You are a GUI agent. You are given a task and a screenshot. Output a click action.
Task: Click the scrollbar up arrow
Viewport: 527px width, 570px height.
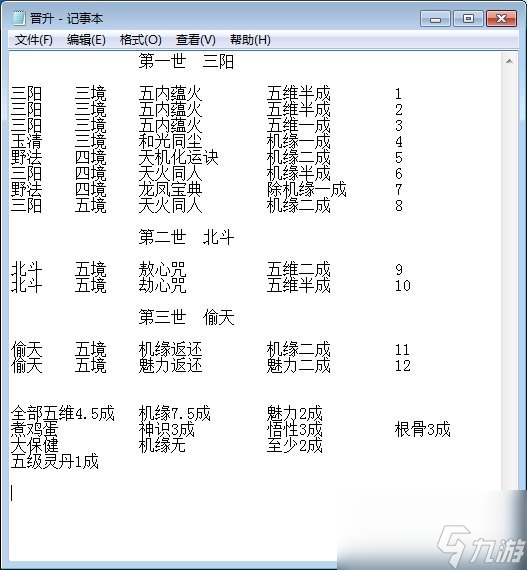[509, 61]
